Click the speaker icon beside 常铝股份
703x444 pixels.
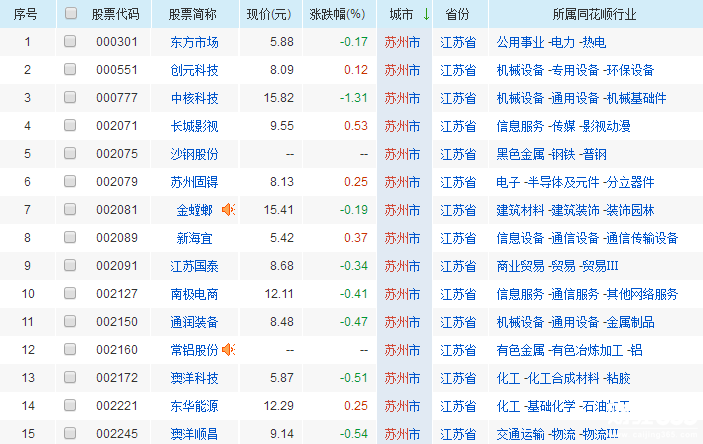tap(228, 349)
